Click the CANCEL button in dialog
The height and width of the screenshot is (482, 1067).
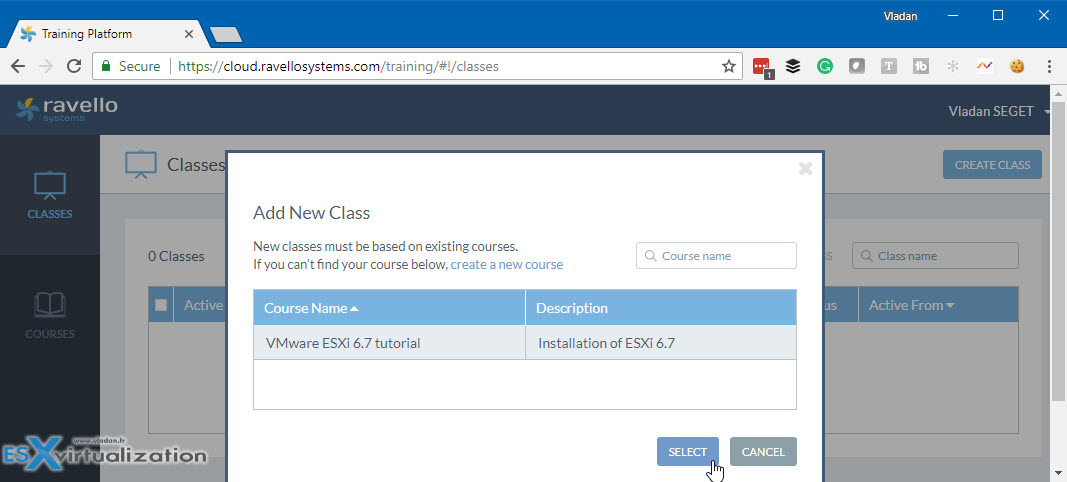[x=763, y=451]
